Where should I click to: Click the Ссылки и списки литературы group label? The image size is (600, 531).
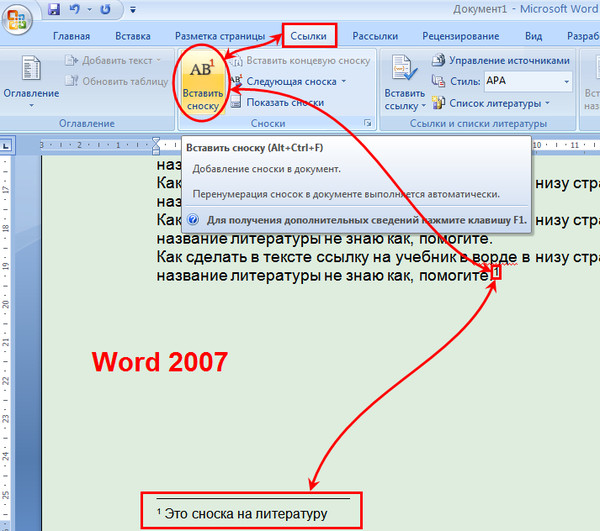(x=478, y=123)
